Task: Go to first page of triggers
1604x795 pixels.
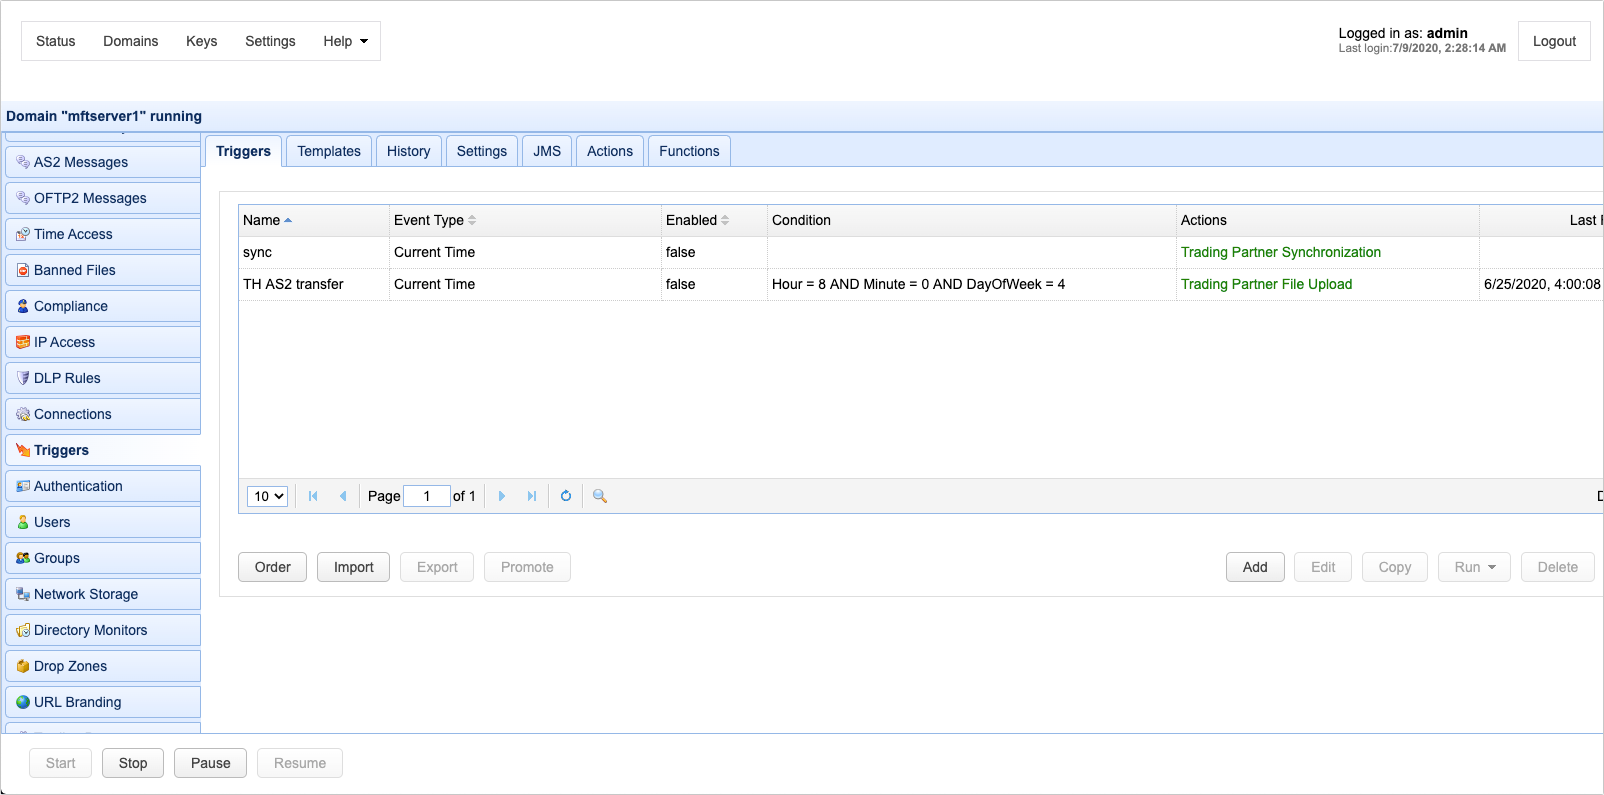Action: click(x=313, y=496)
